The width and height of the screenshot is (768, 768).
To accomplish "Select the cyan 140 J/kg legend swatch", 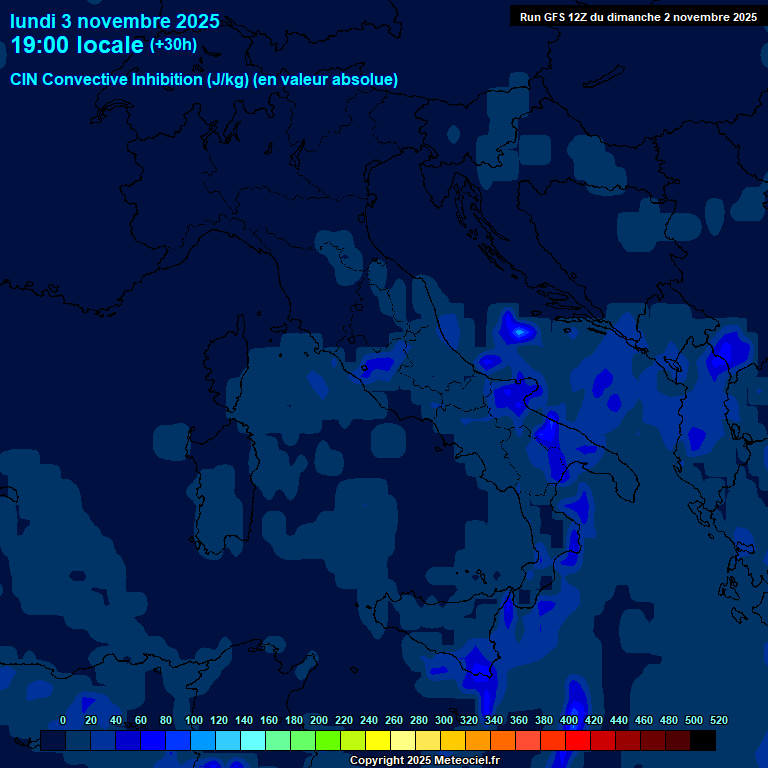I will (228, 741).
